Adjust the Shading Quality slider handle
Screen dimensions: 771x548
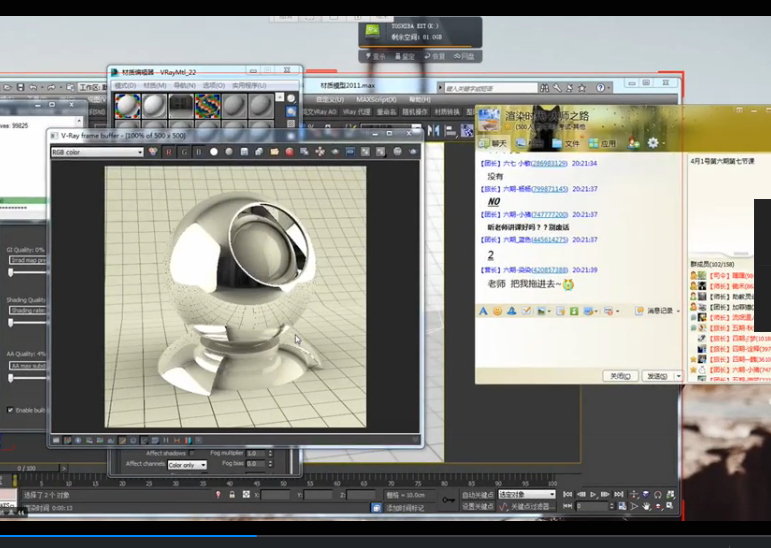pos(11,322)
